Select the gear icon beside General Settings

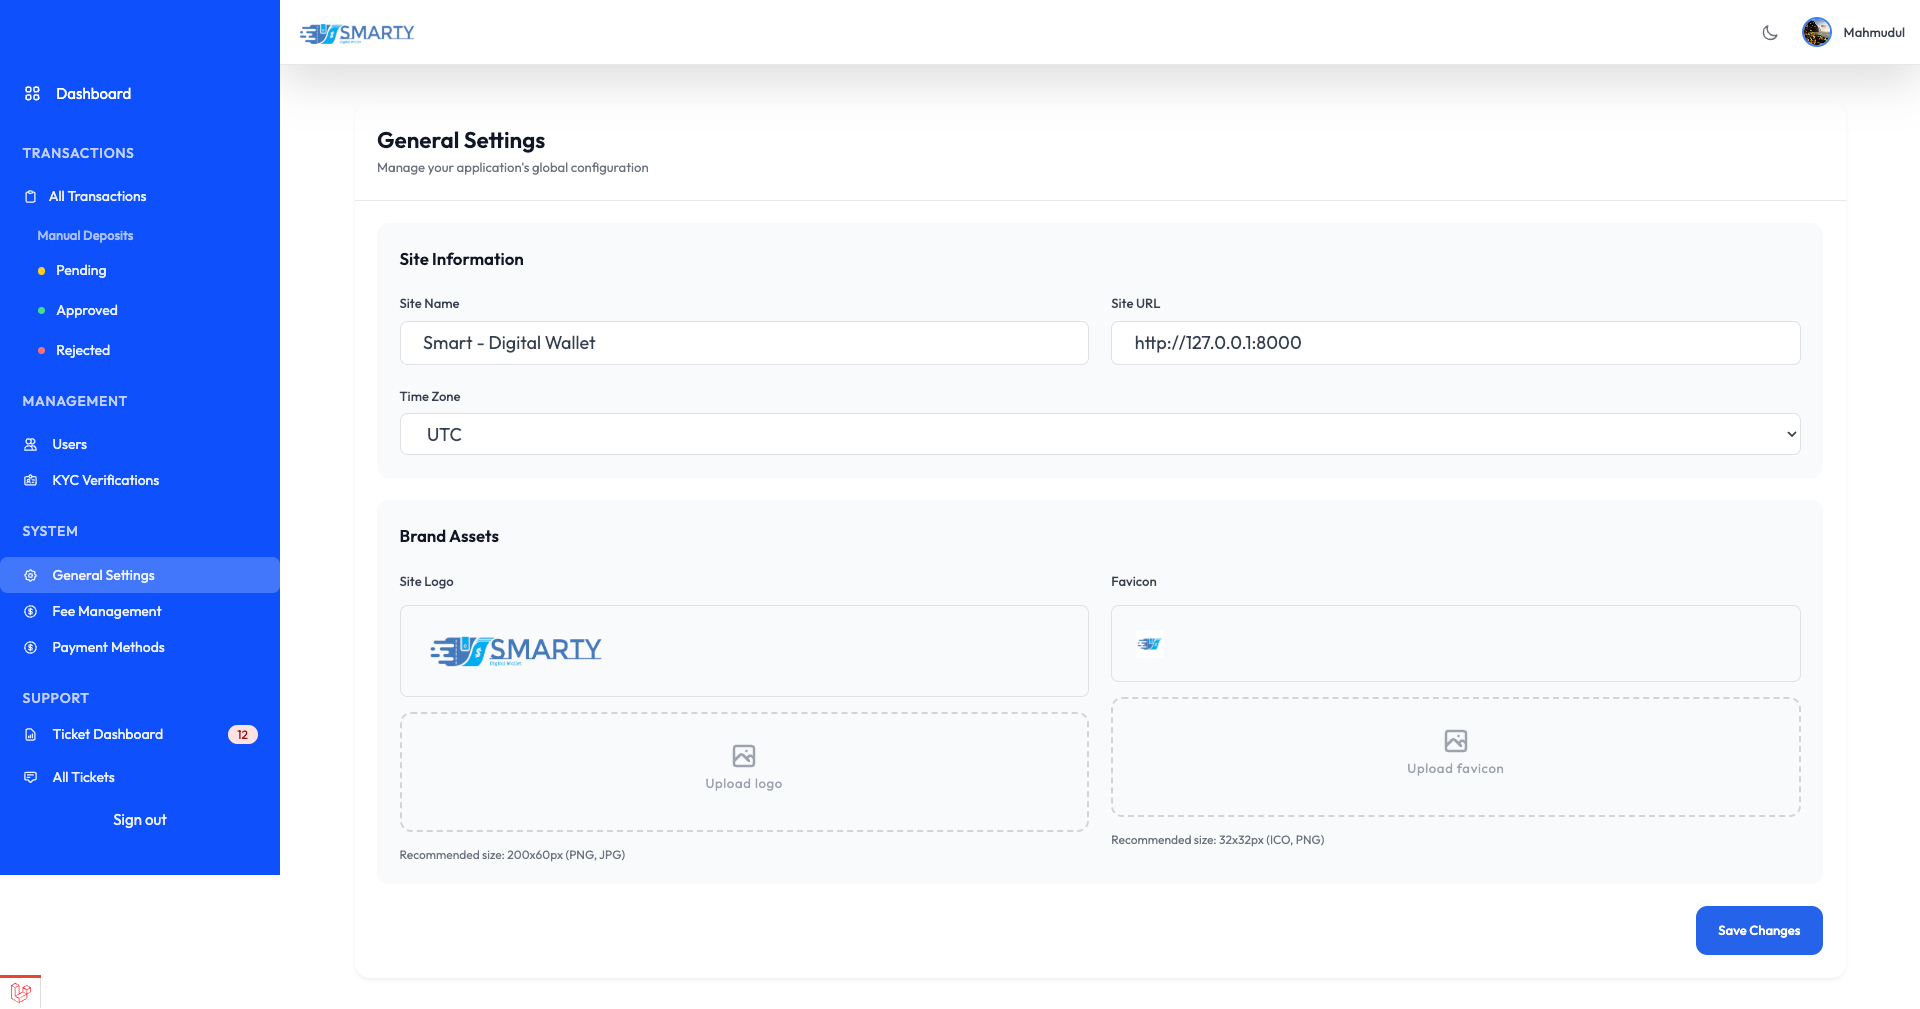click(31, 575)
